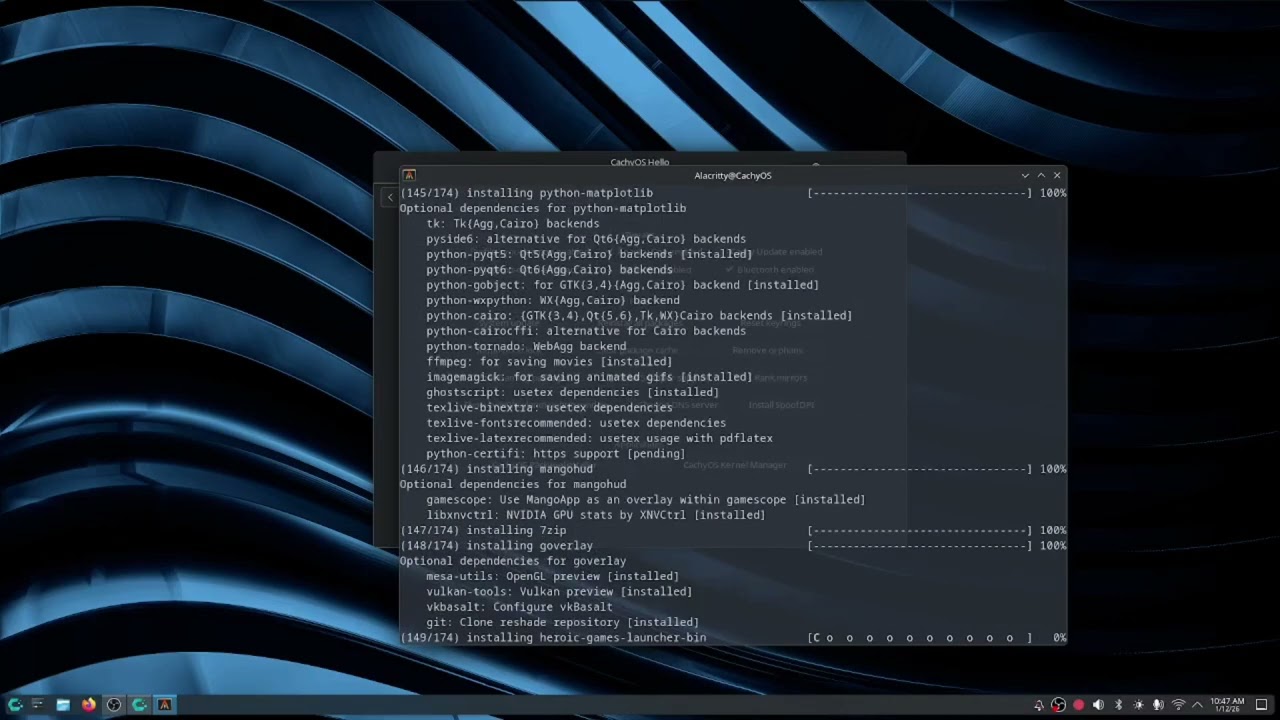Open the clock showing 10:47 AM
This screenshot has height=720, width=1280.
tap(1227, 705)
